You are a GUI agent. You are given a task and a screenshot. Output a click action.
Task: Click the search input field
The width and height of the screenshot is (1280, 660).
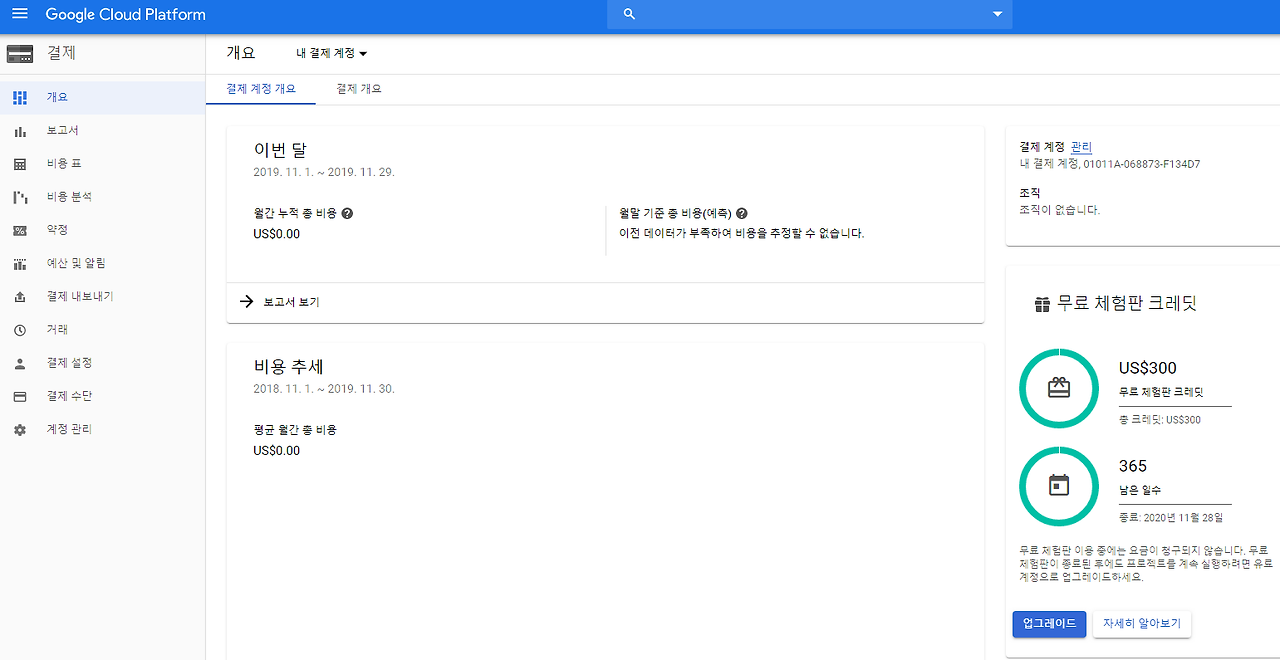coord(810,14)
